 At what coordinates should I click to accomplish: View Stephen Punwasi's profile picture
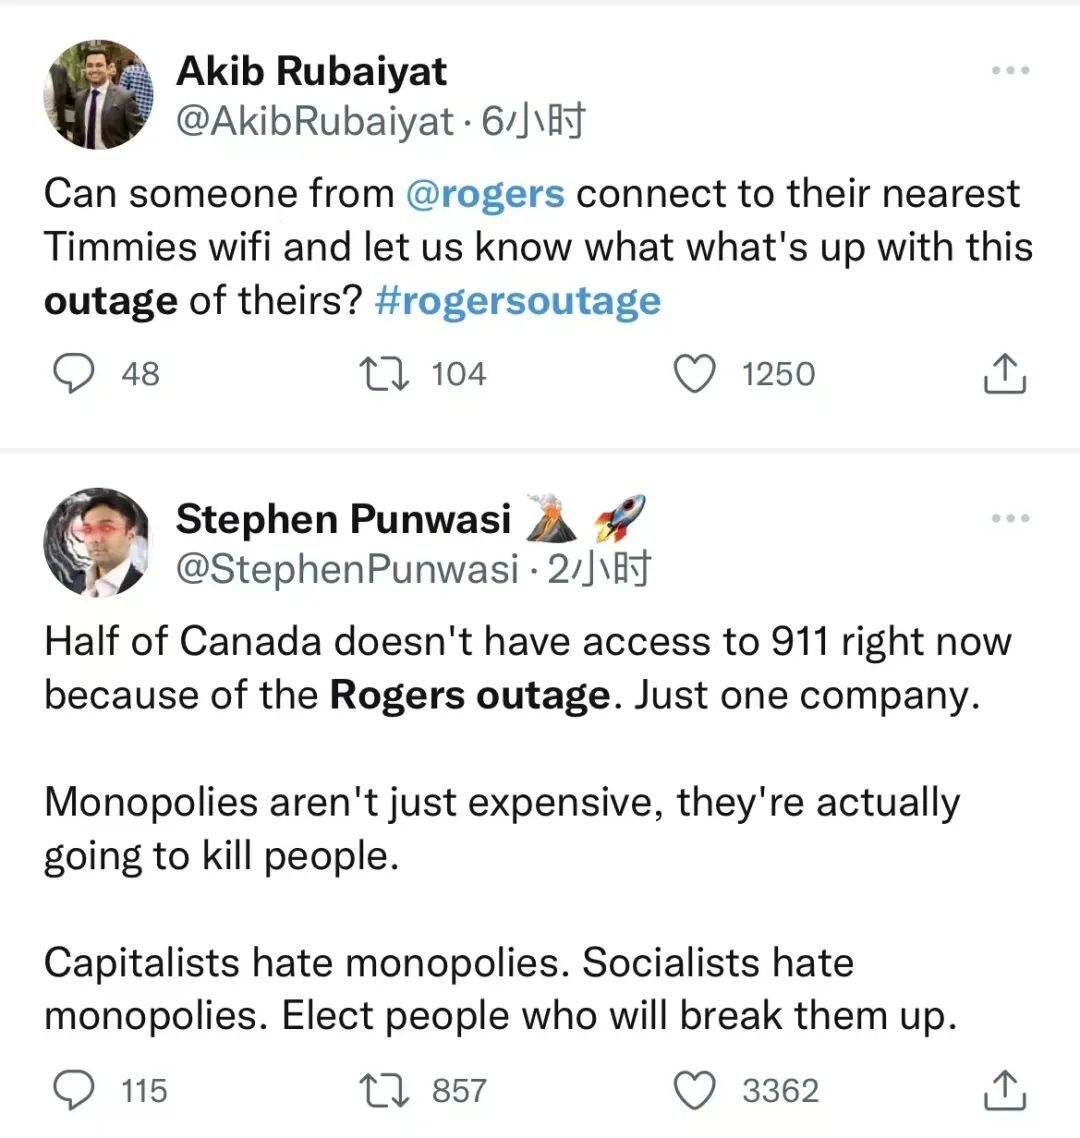pos(98,542)
